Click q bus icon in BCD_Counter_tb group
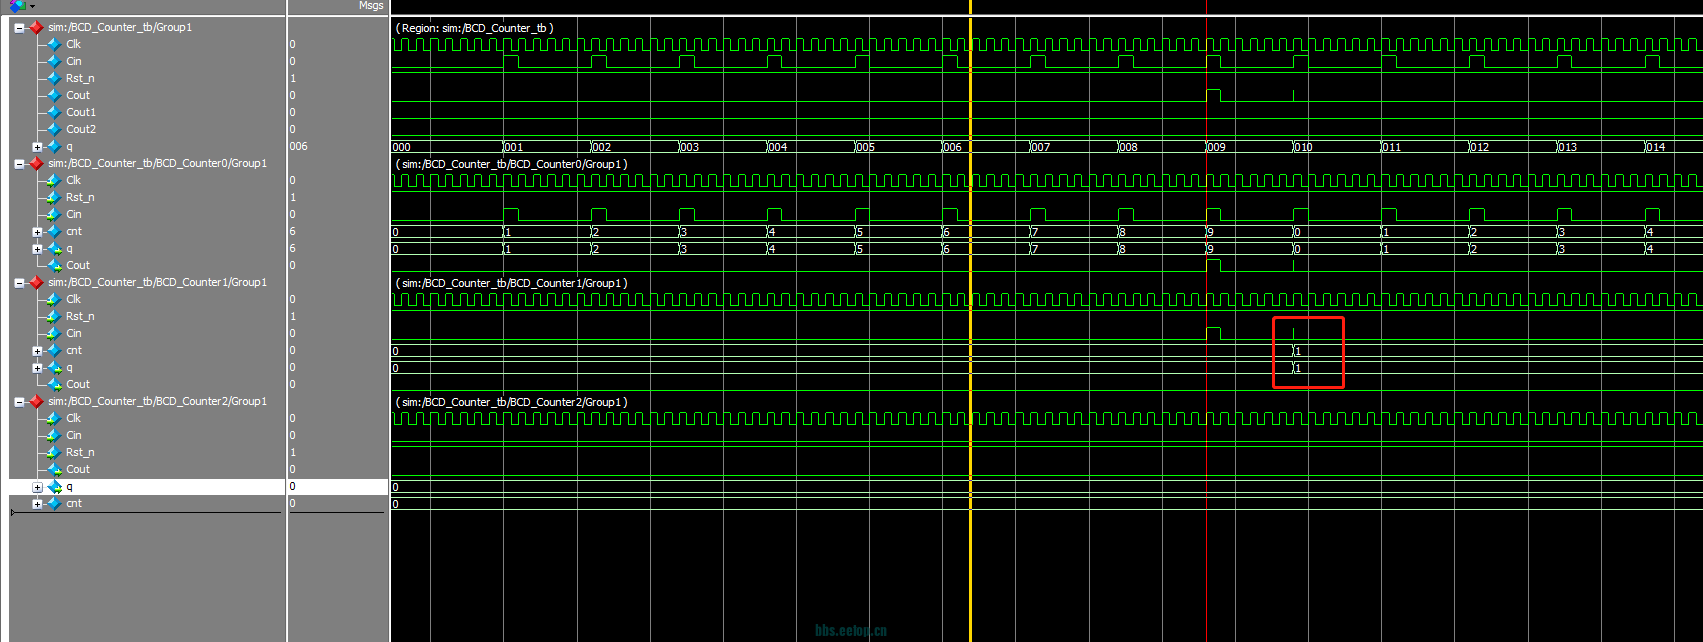The height and width of the screenshot is (642, 1703). click(x=55, y=147)
